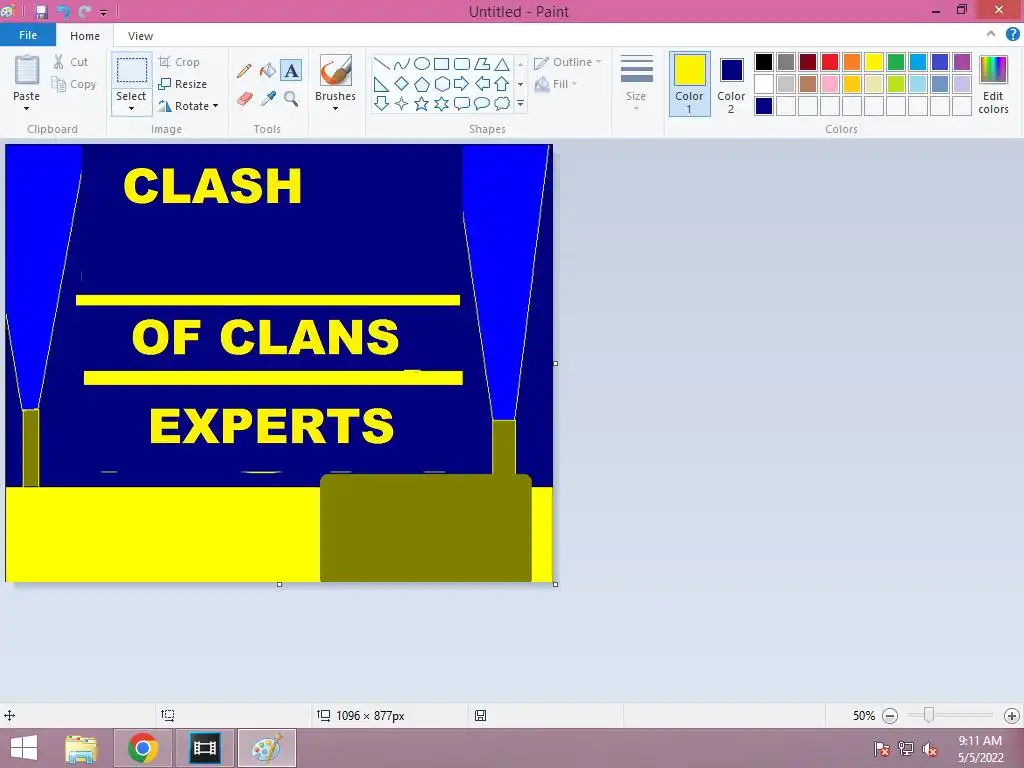The height and width of the screenshot is (768, 1024).
Task: Expand the Shapes gallery more arrow
Action: coord(520,103)
